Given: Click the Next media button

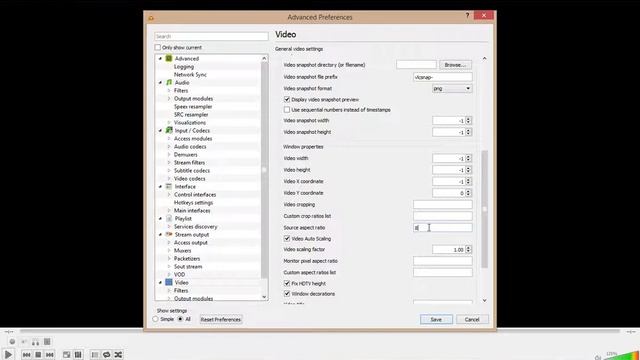Looking at the screenshot, I should (x=49, y=355).
